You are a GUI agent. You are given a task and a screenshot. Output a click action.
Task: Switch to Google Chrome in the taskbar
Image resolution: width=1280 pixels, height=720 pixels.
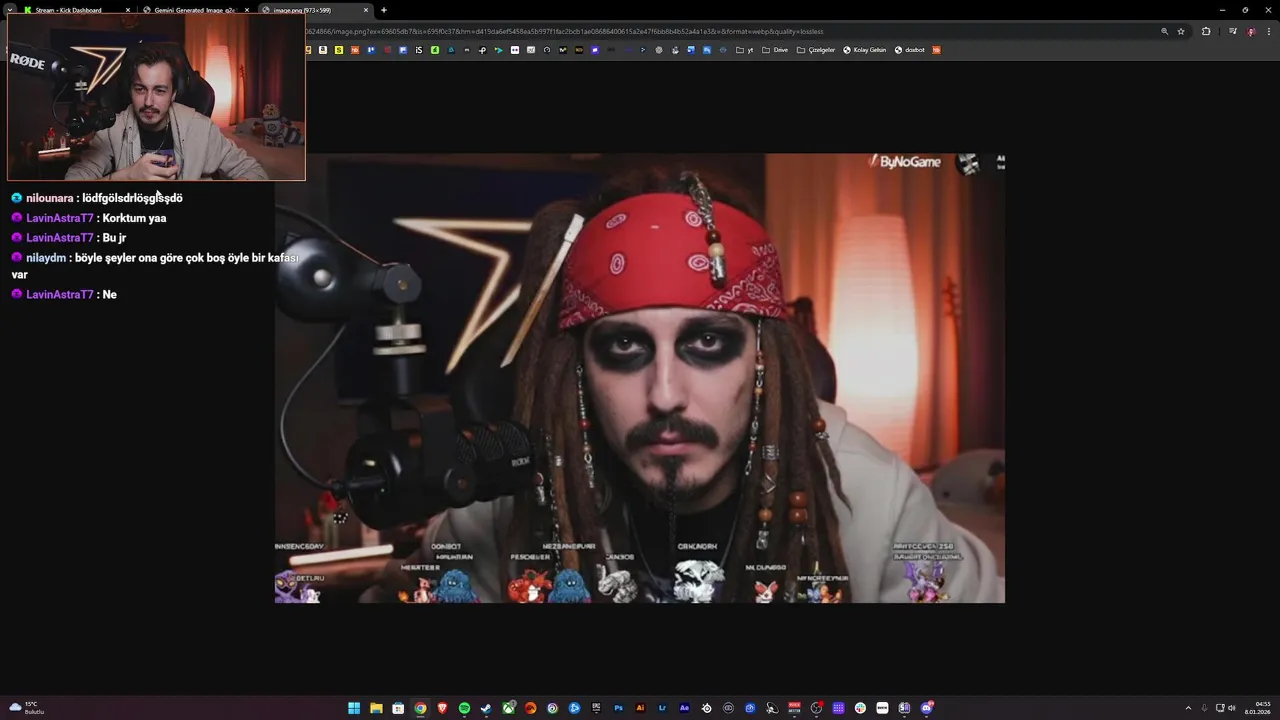tap(421, 708)
